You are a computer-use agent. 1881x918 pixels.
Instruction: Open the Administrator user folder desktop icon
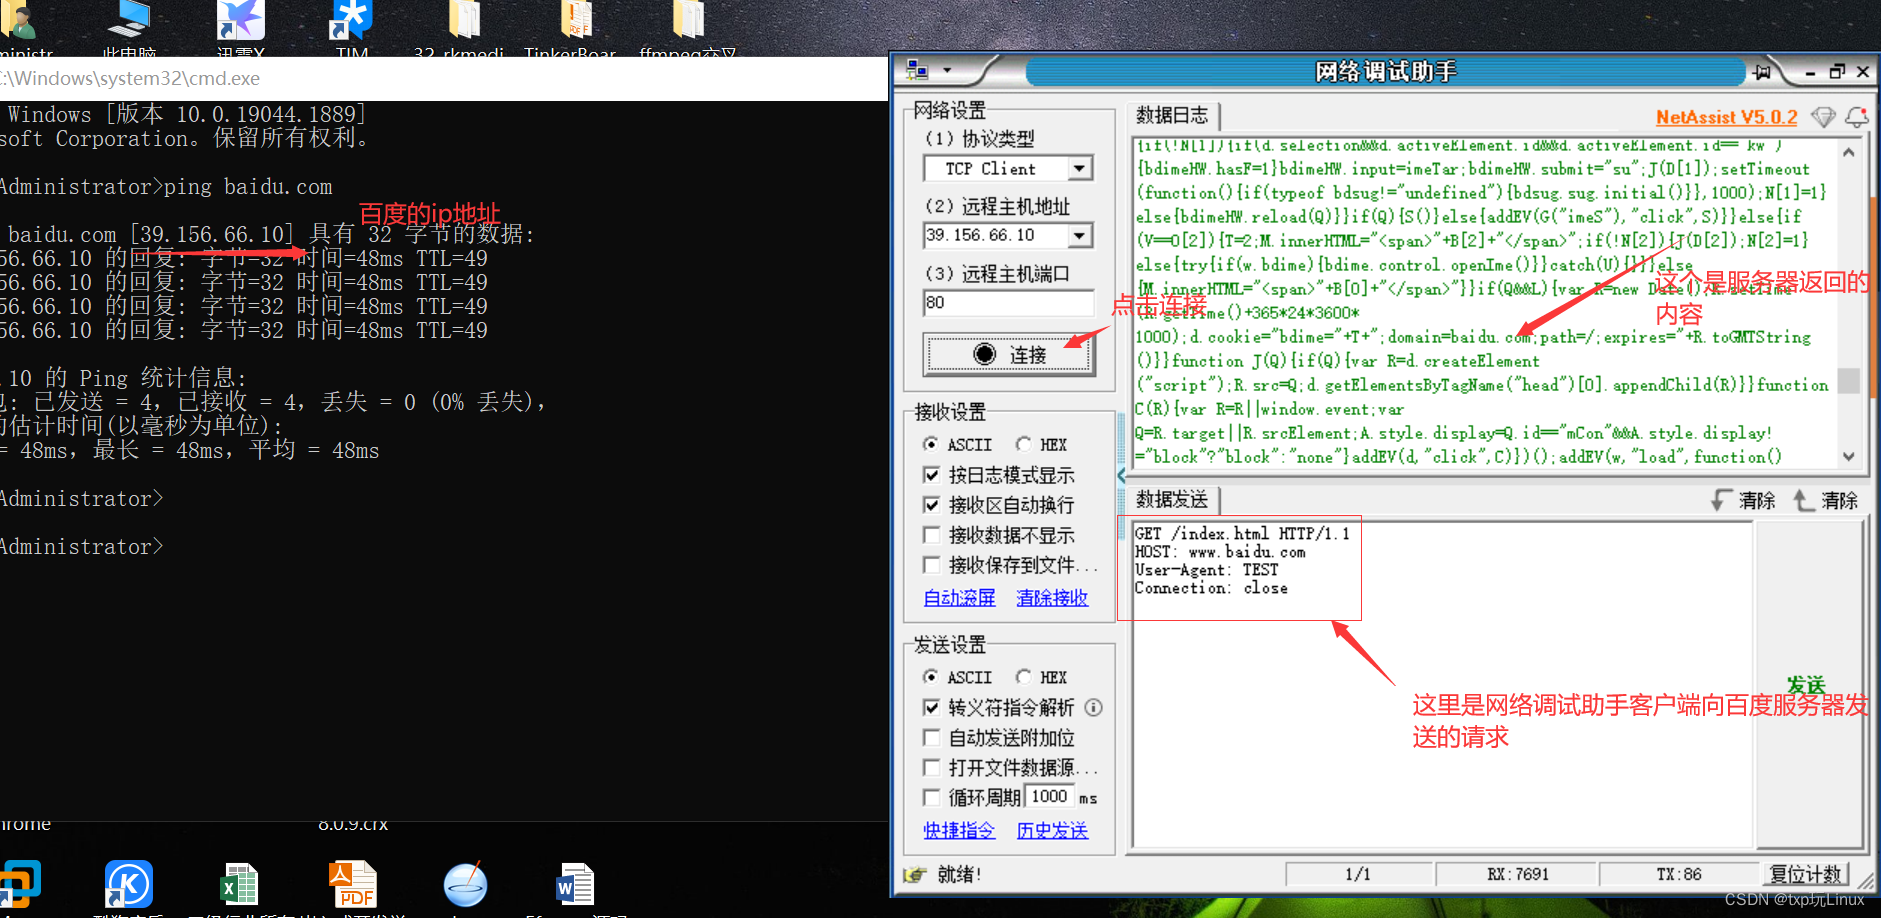[22, 28]
